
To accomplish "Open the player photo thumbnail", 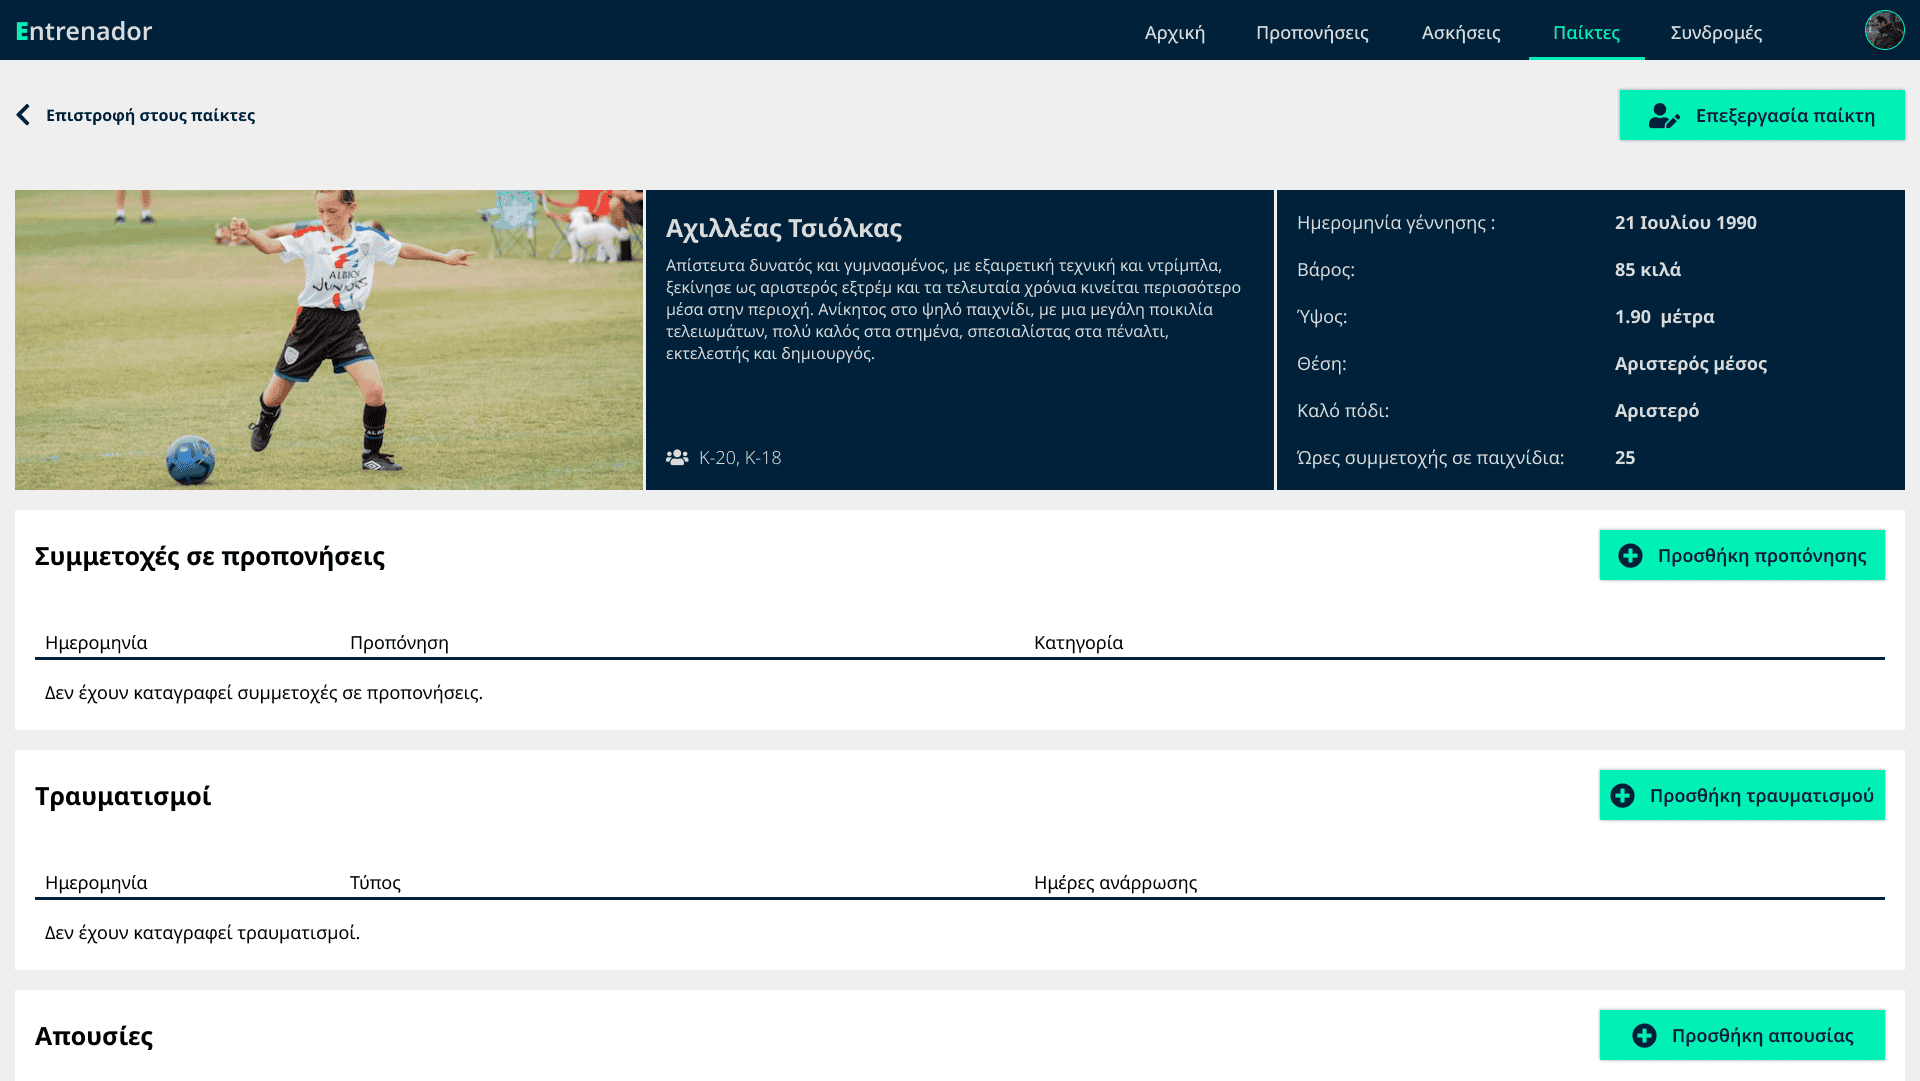I will point(329,340).
